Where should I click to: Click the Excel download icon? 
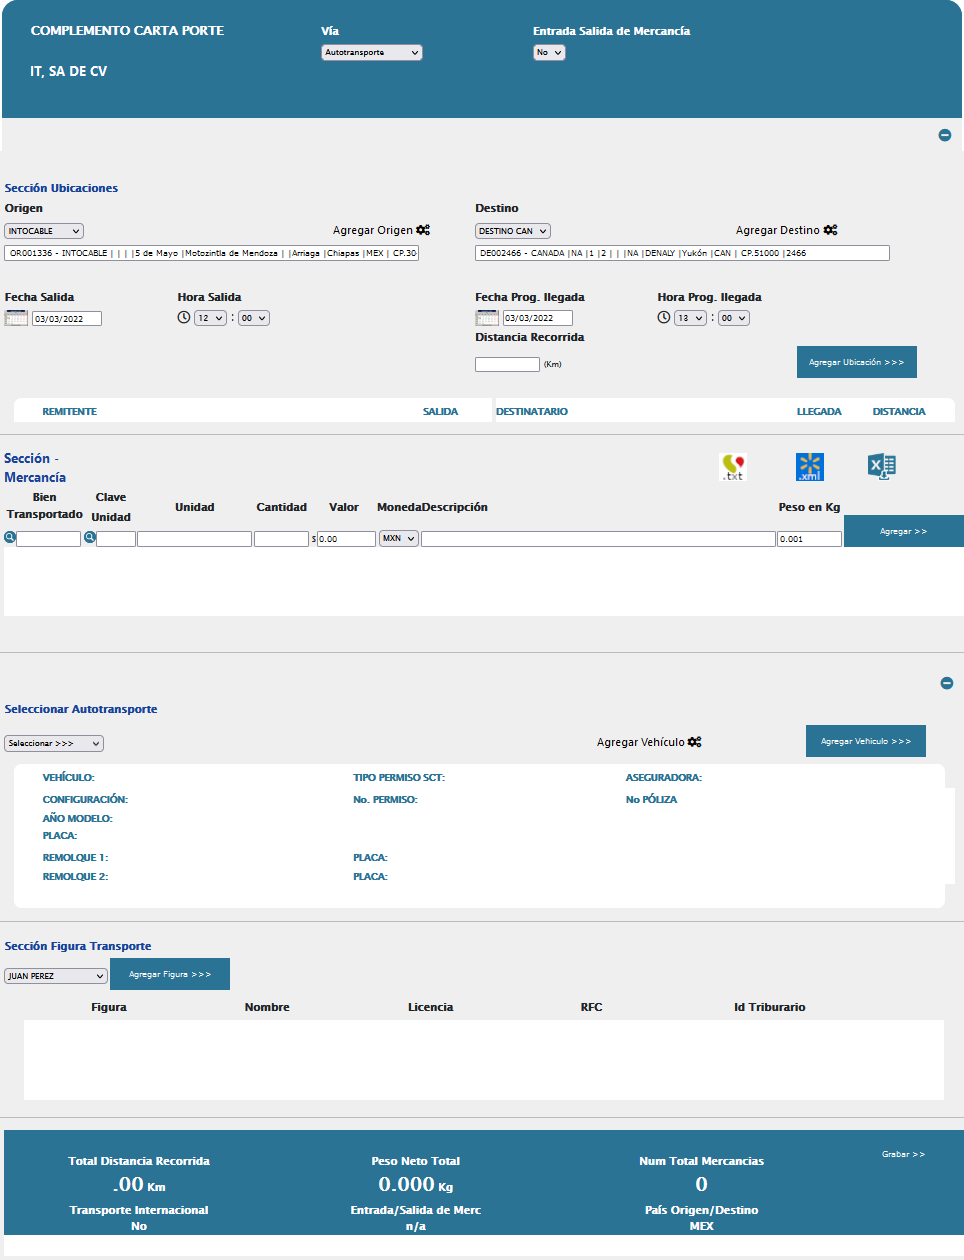pyautogui.click(x=881, y=467)
